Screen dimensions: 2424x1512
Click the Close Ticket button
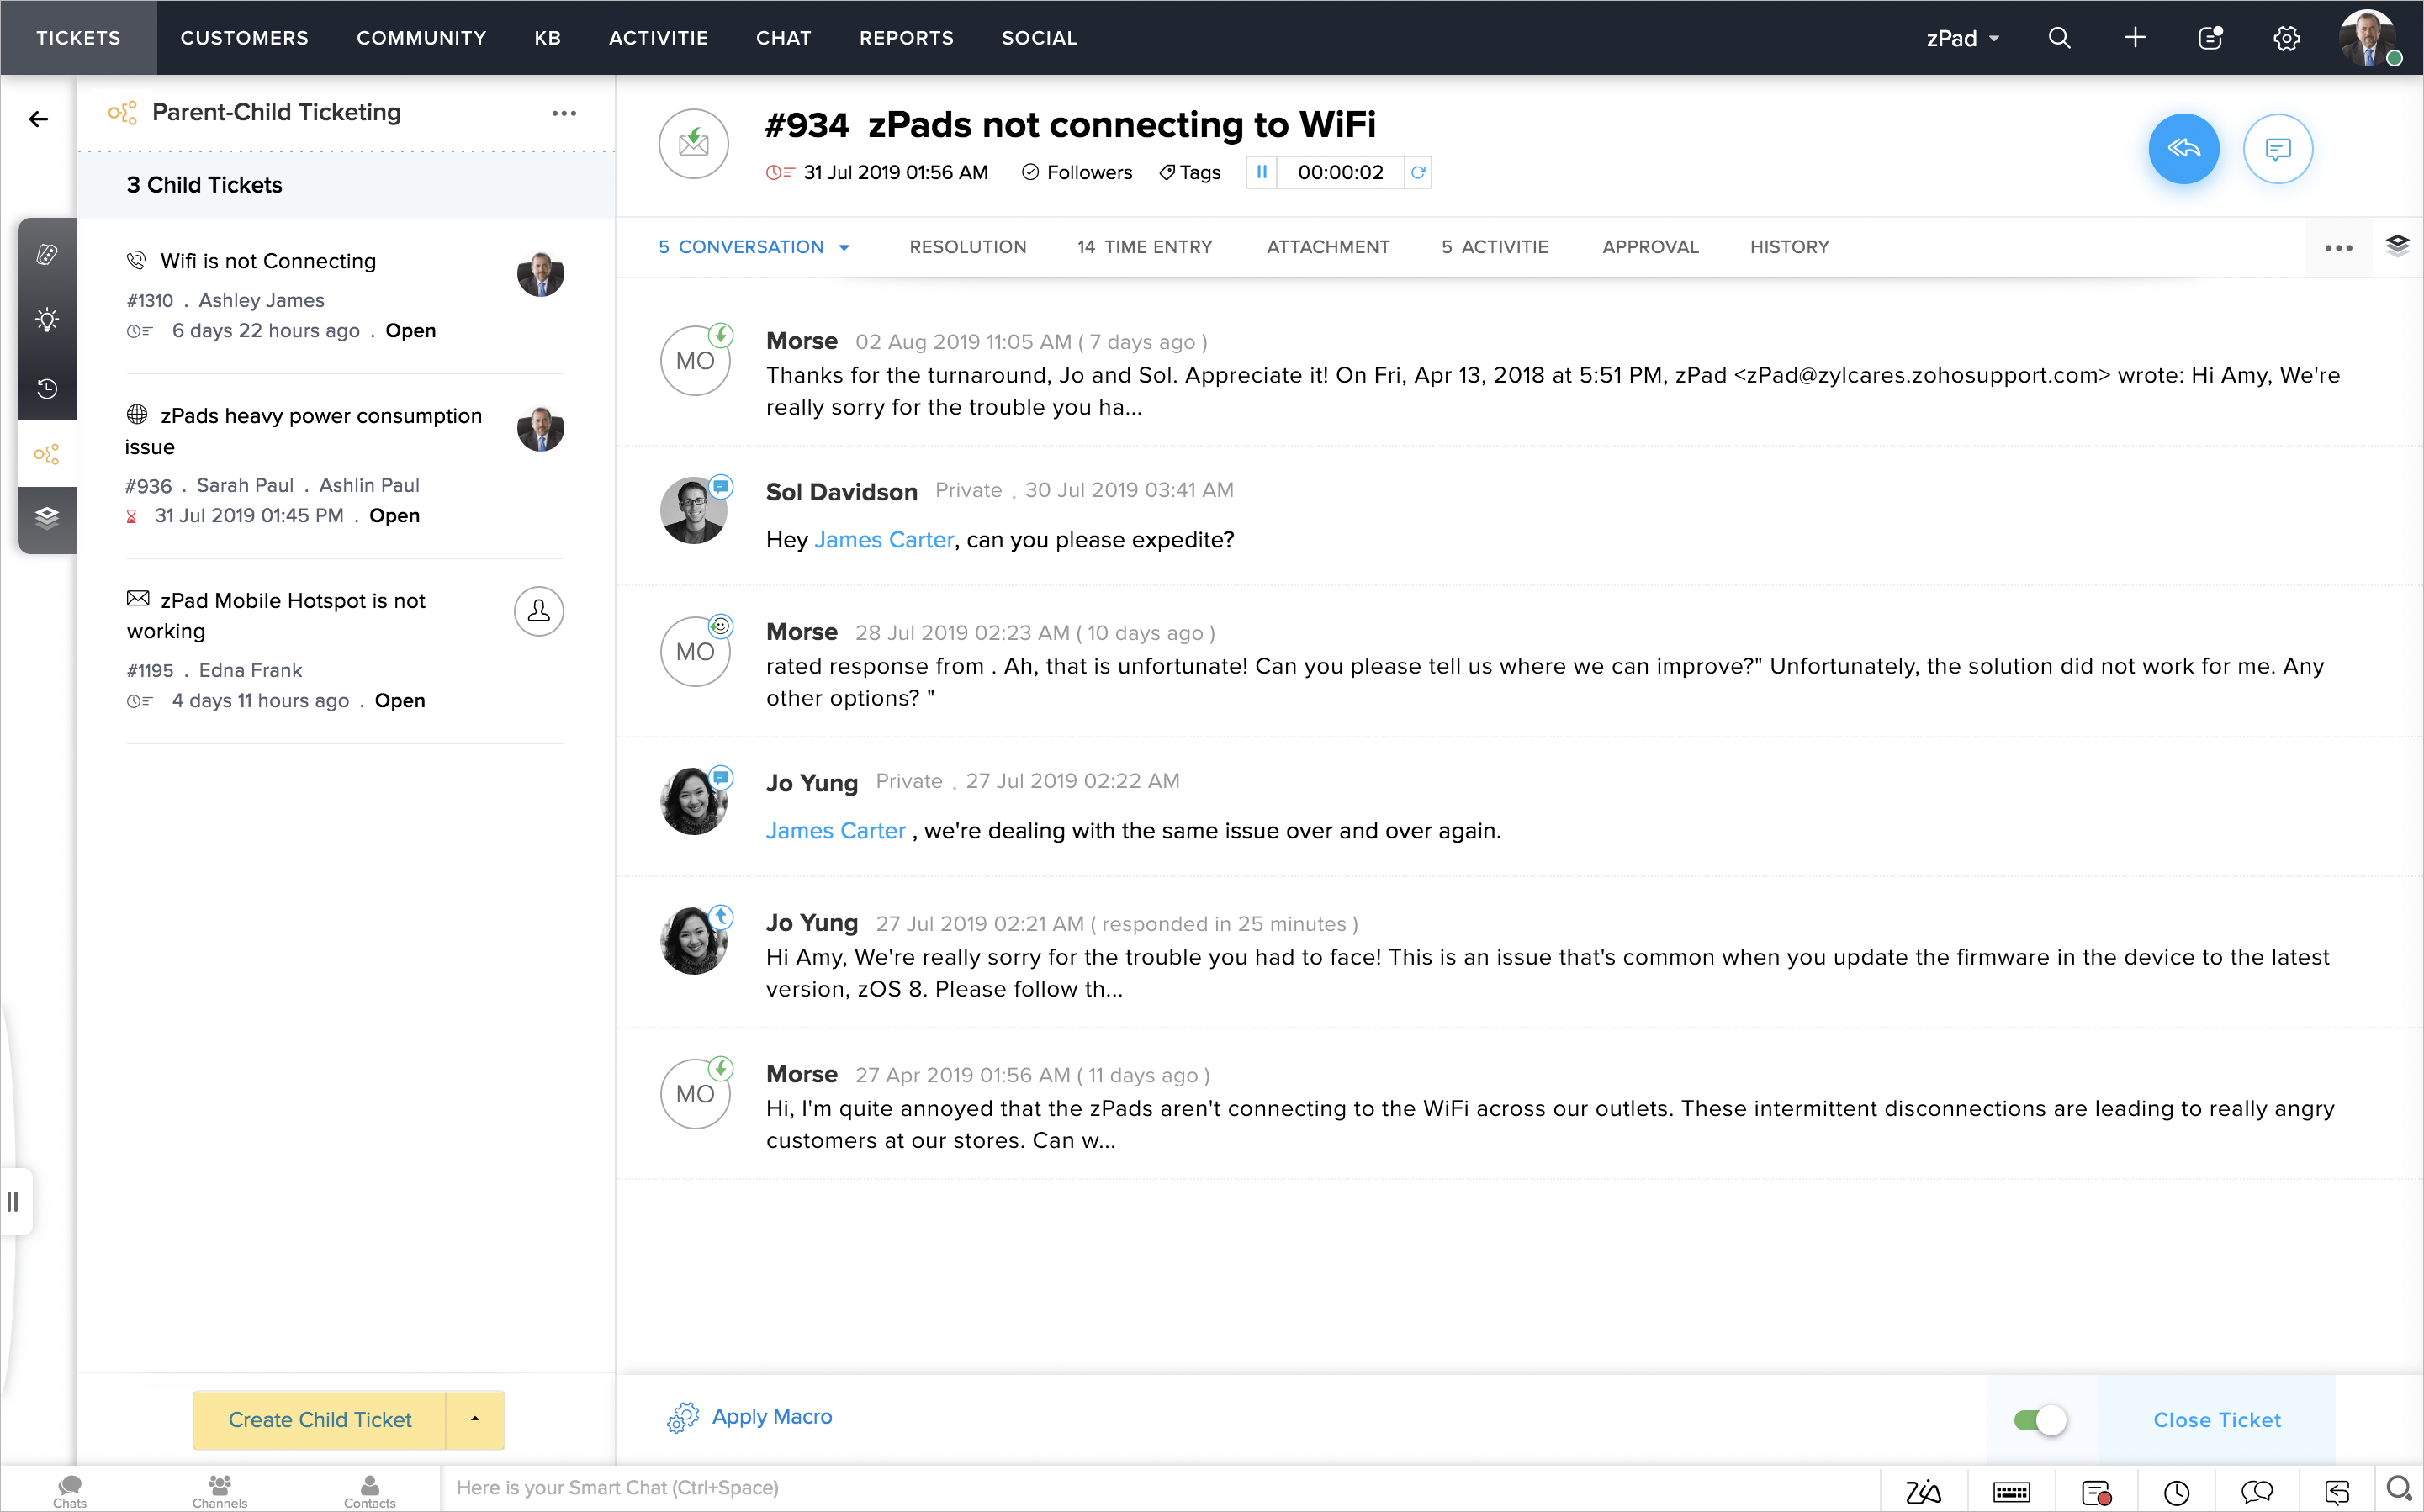pyautogui.click(x=2216, y=1420)
